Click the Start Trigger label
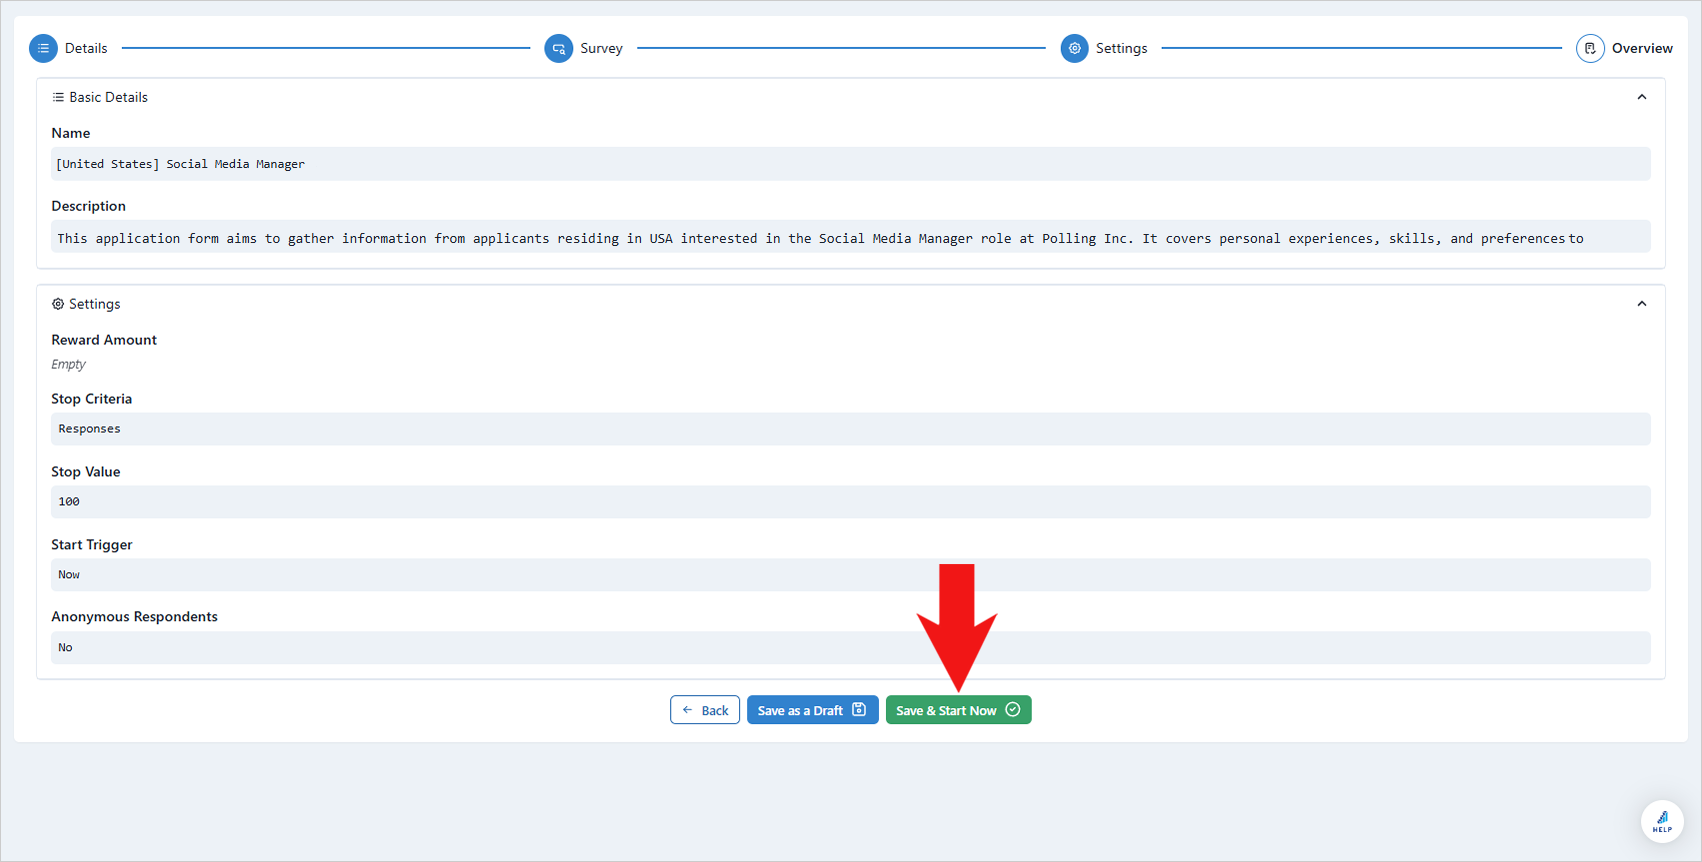1702x862 pixels. click(x=91, y=545)
